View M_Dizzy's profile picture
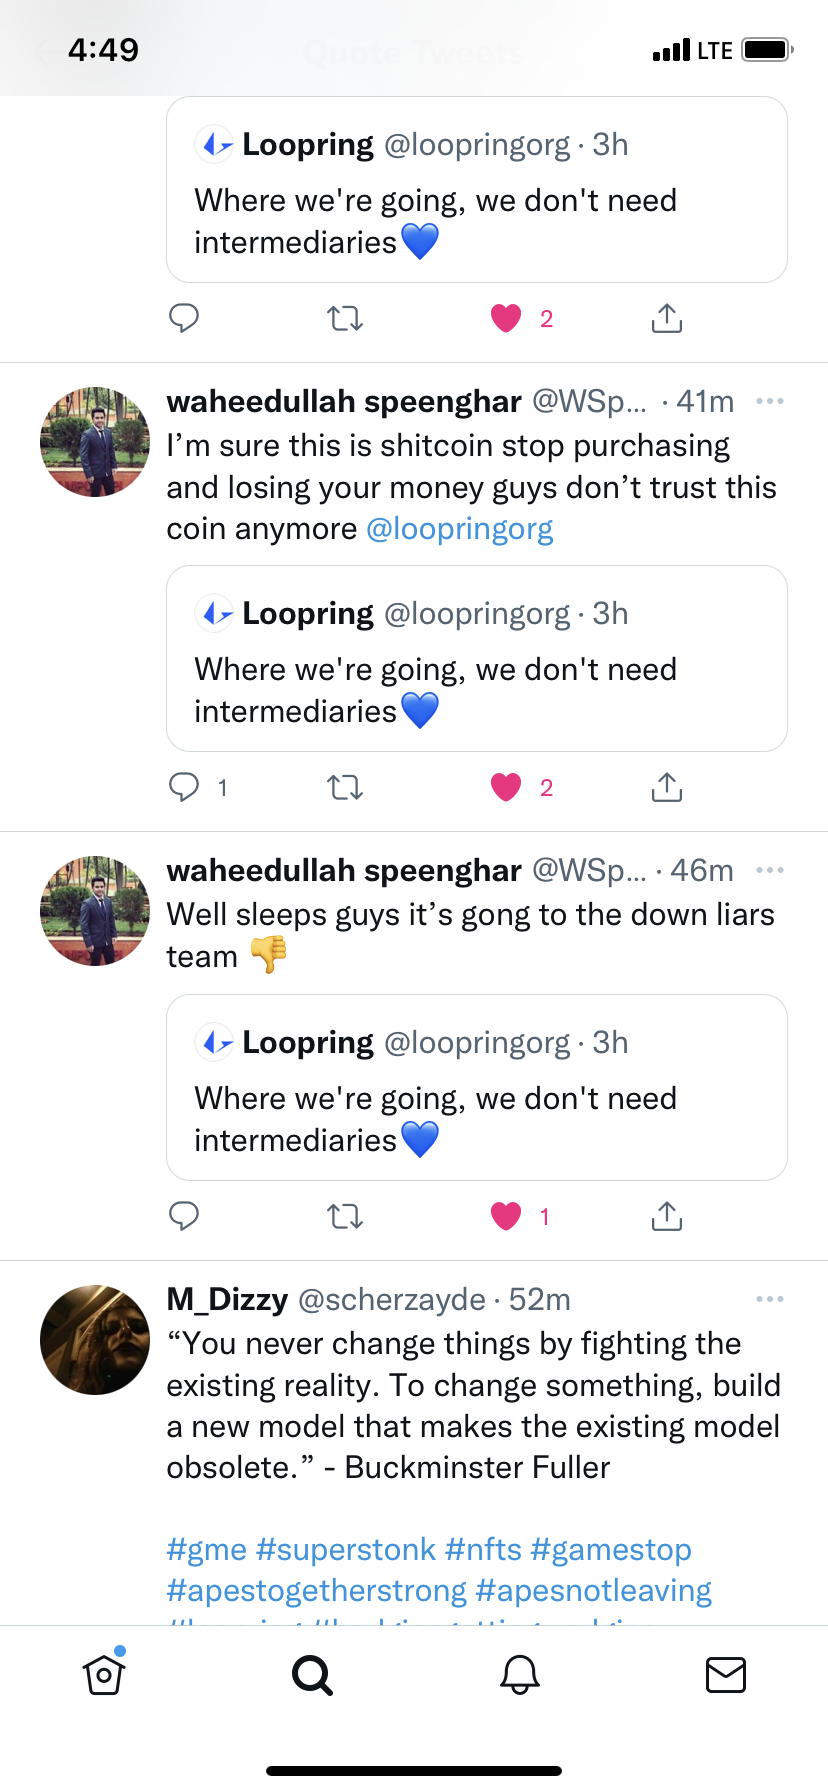Viewport: 828px width, 1792px height. (x=95, y=1340)
